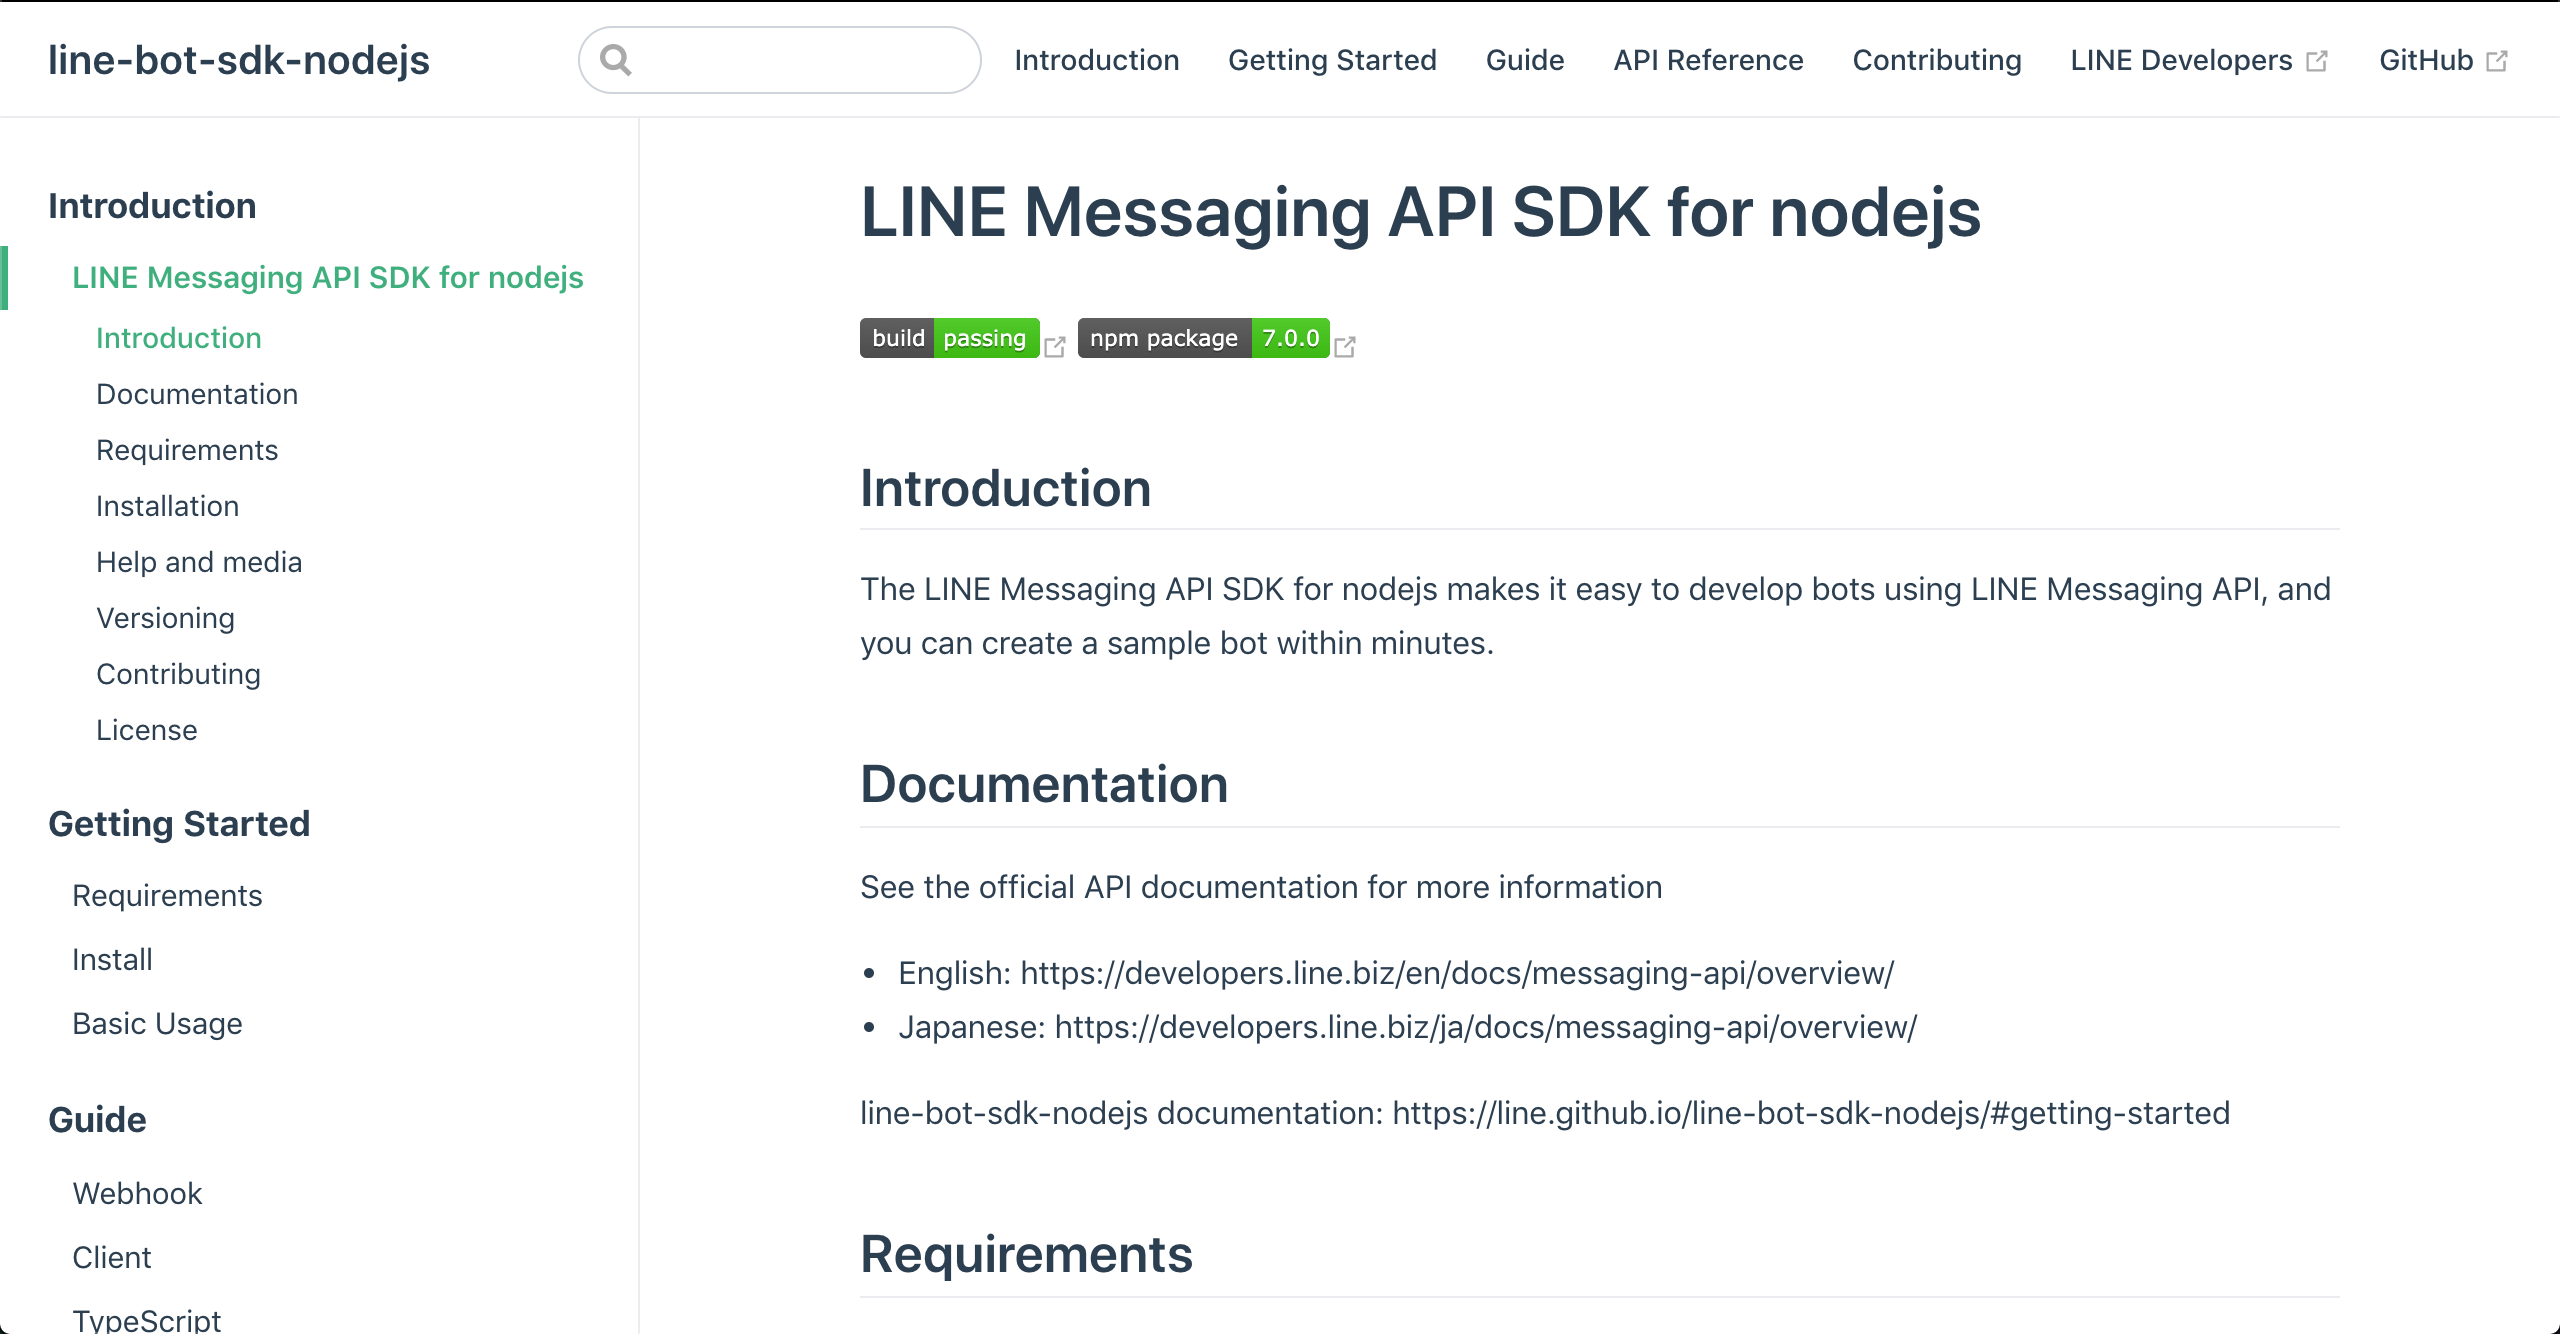Select Introduction heading in the sidebar
The image size is (2560, 1334).
coord(152,206)
